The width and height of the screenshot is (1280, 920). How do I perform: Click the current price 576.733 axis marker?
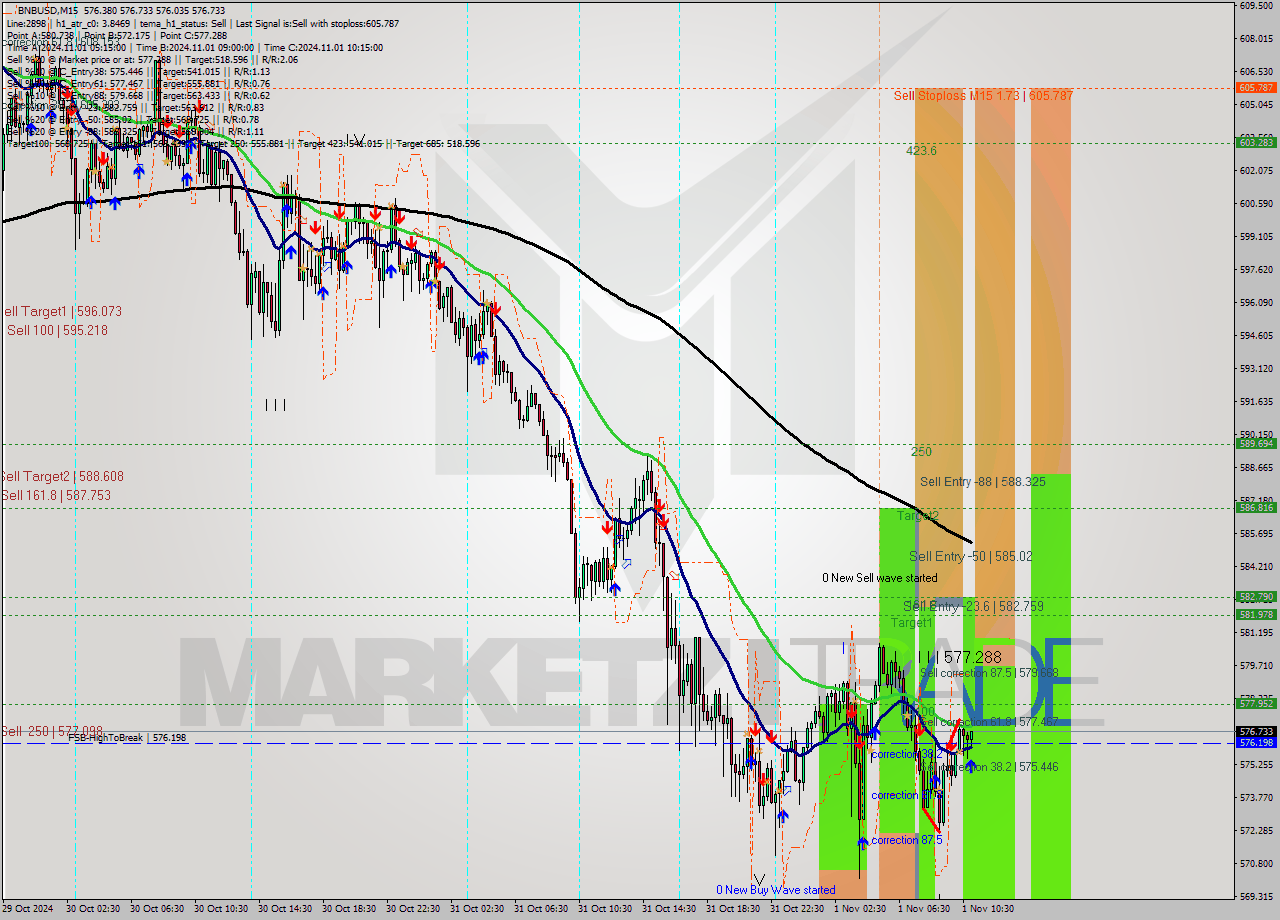pos(1256,731)
